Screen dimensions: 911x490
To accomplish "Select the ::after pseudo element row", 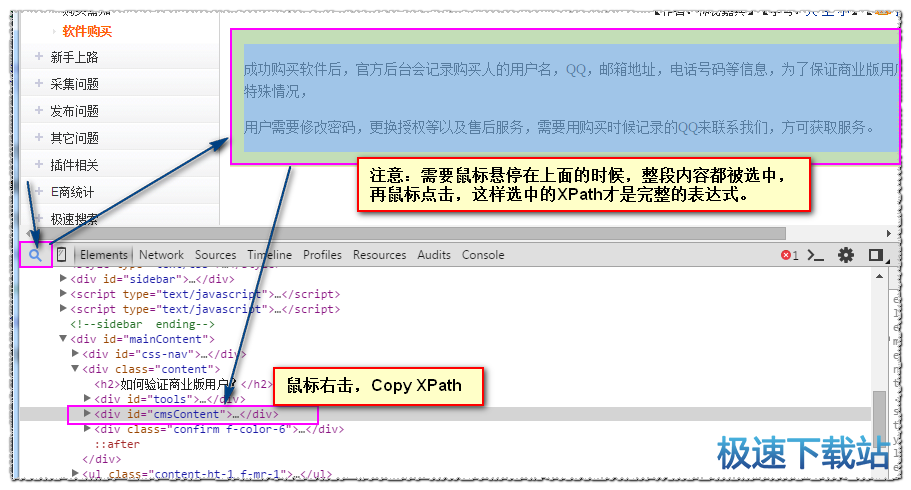I will point(117,444).
